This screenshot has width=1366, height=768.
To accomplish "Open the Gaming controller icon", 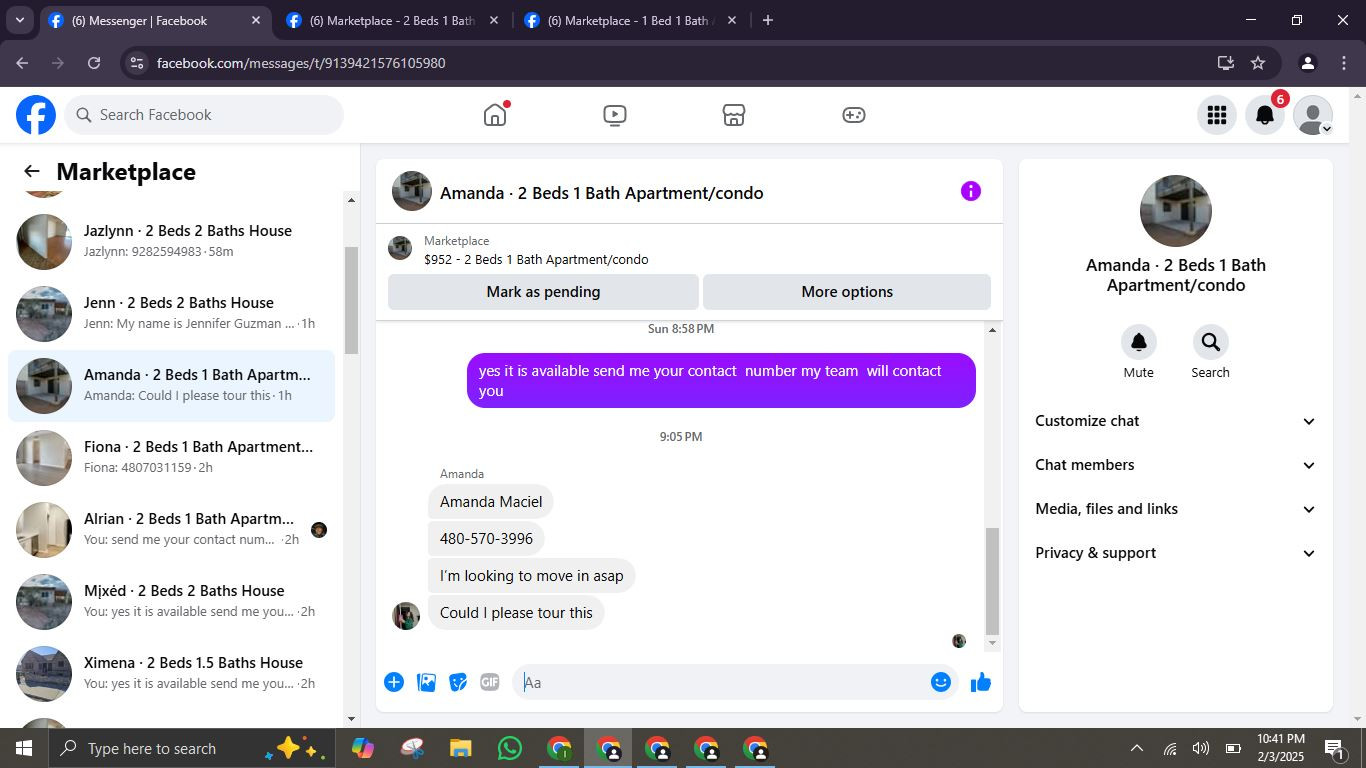I will click(x=853, y=115).
